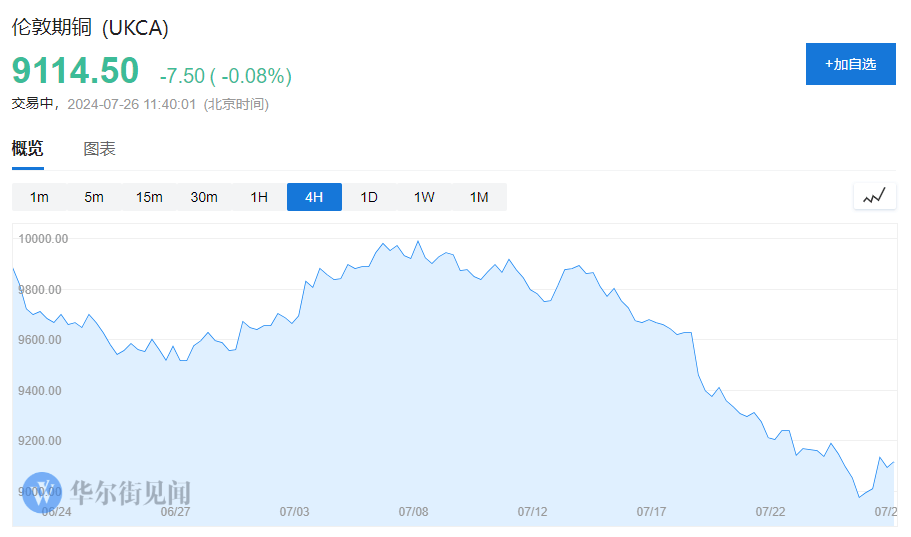Select the 5m interval
This screenshot has width=911, height=537.
(x=94, y=197)
